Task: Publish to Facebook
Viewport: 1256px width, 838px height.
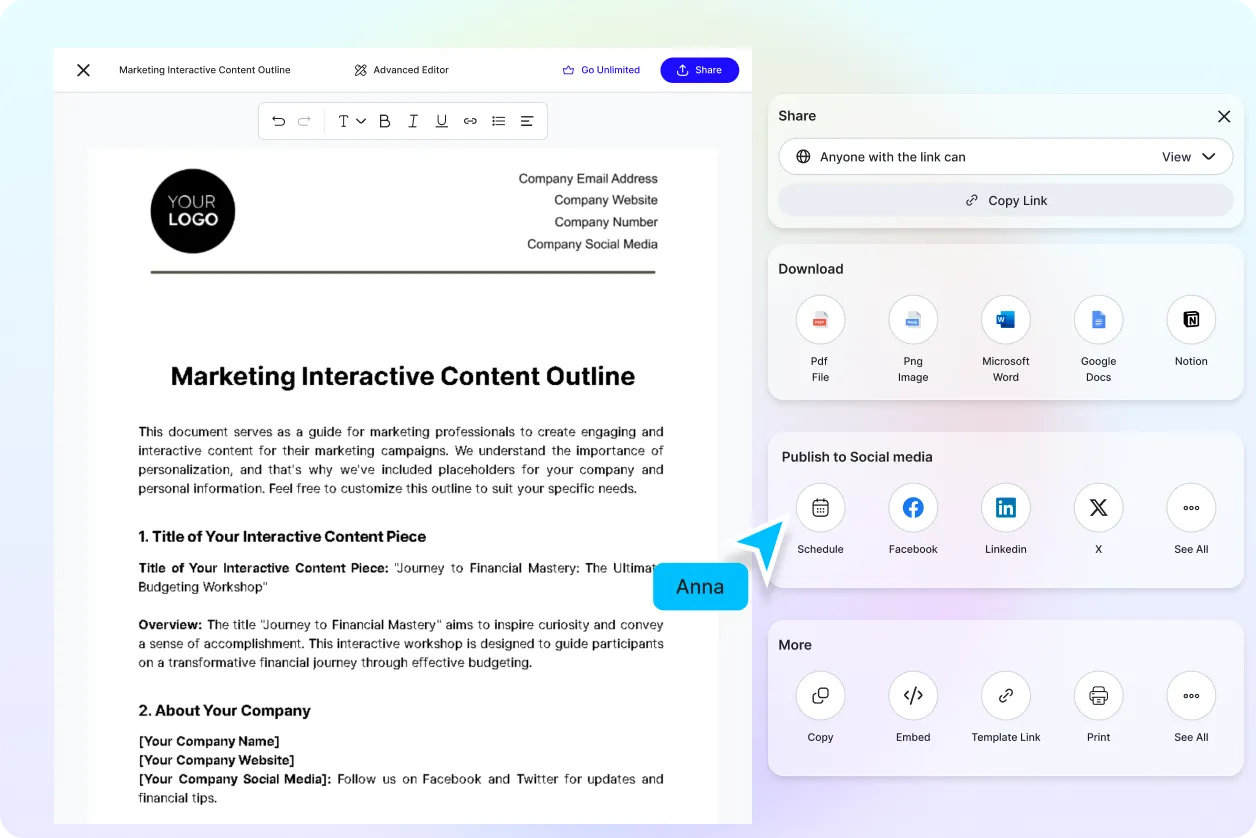Action: point(913,508)
